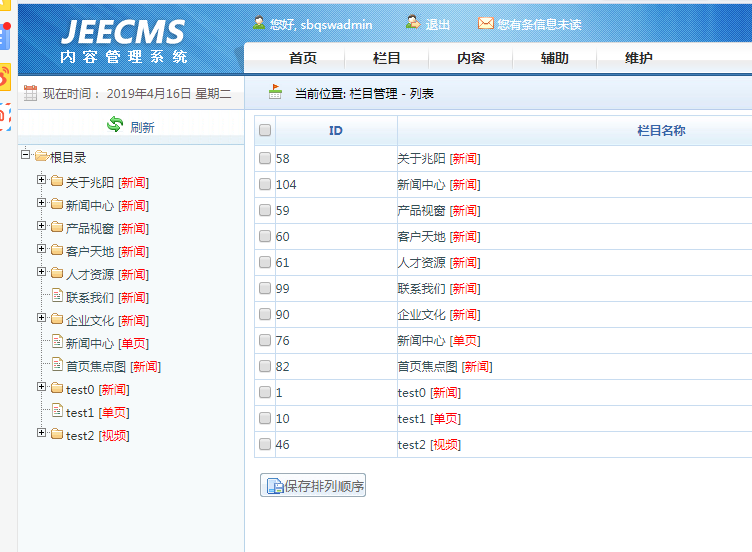Expand the 人才资源 tree node
Viewport: 752px width, 552px height.
pyautogui.click(x=41, y=271)
